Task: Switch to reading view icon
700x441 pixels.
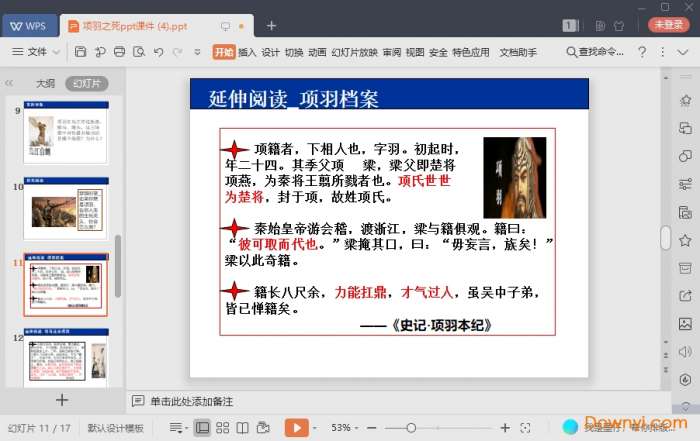Action: click(x=242, y=428)
